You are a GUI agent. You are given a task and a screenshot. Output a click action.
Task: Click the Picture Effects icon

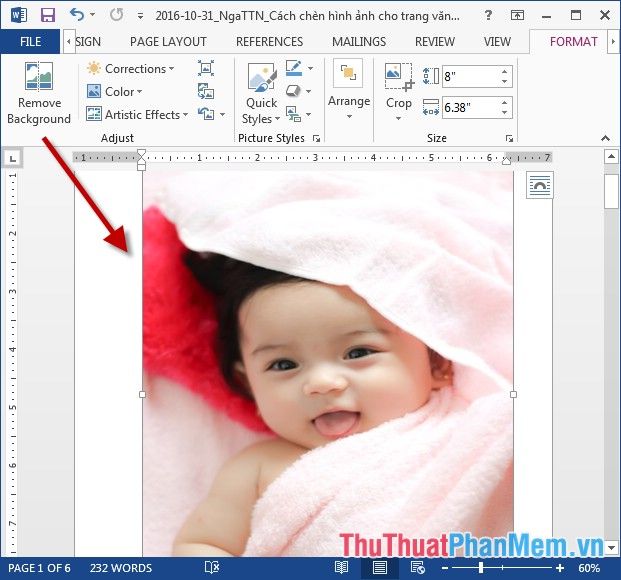point(293,91)
